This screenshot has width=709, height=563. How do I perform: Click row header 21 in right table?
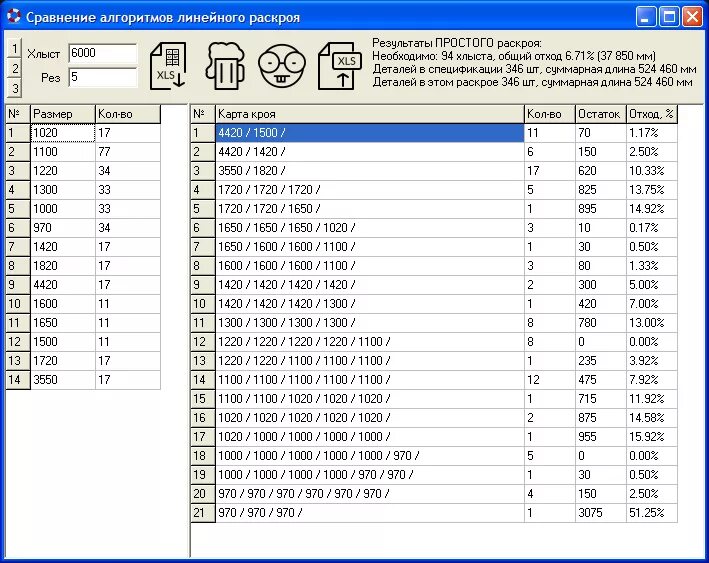coord(203,513)
